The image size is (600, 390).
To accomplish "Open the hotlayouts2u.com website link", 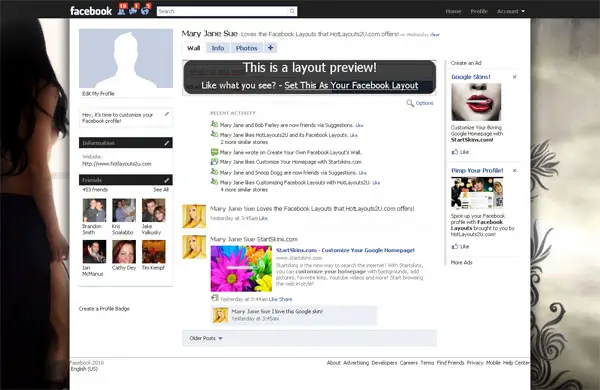I will click(x=117, y=164).
